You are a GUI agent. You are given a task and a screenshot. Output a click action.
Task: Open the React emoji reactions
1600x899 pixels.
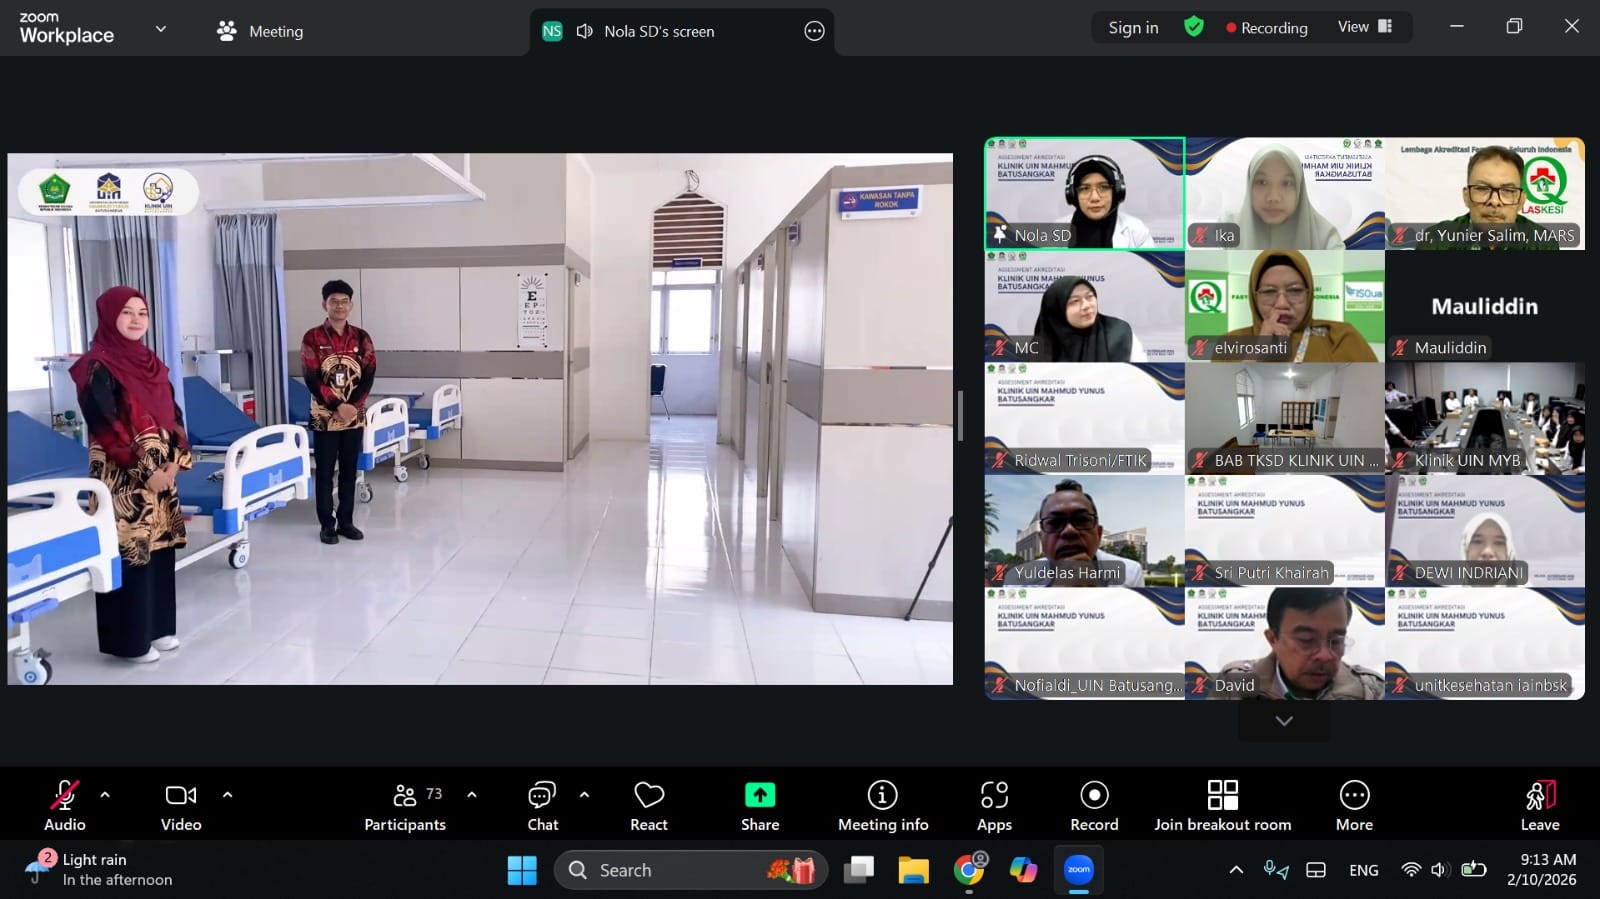(x=648, y=805)
